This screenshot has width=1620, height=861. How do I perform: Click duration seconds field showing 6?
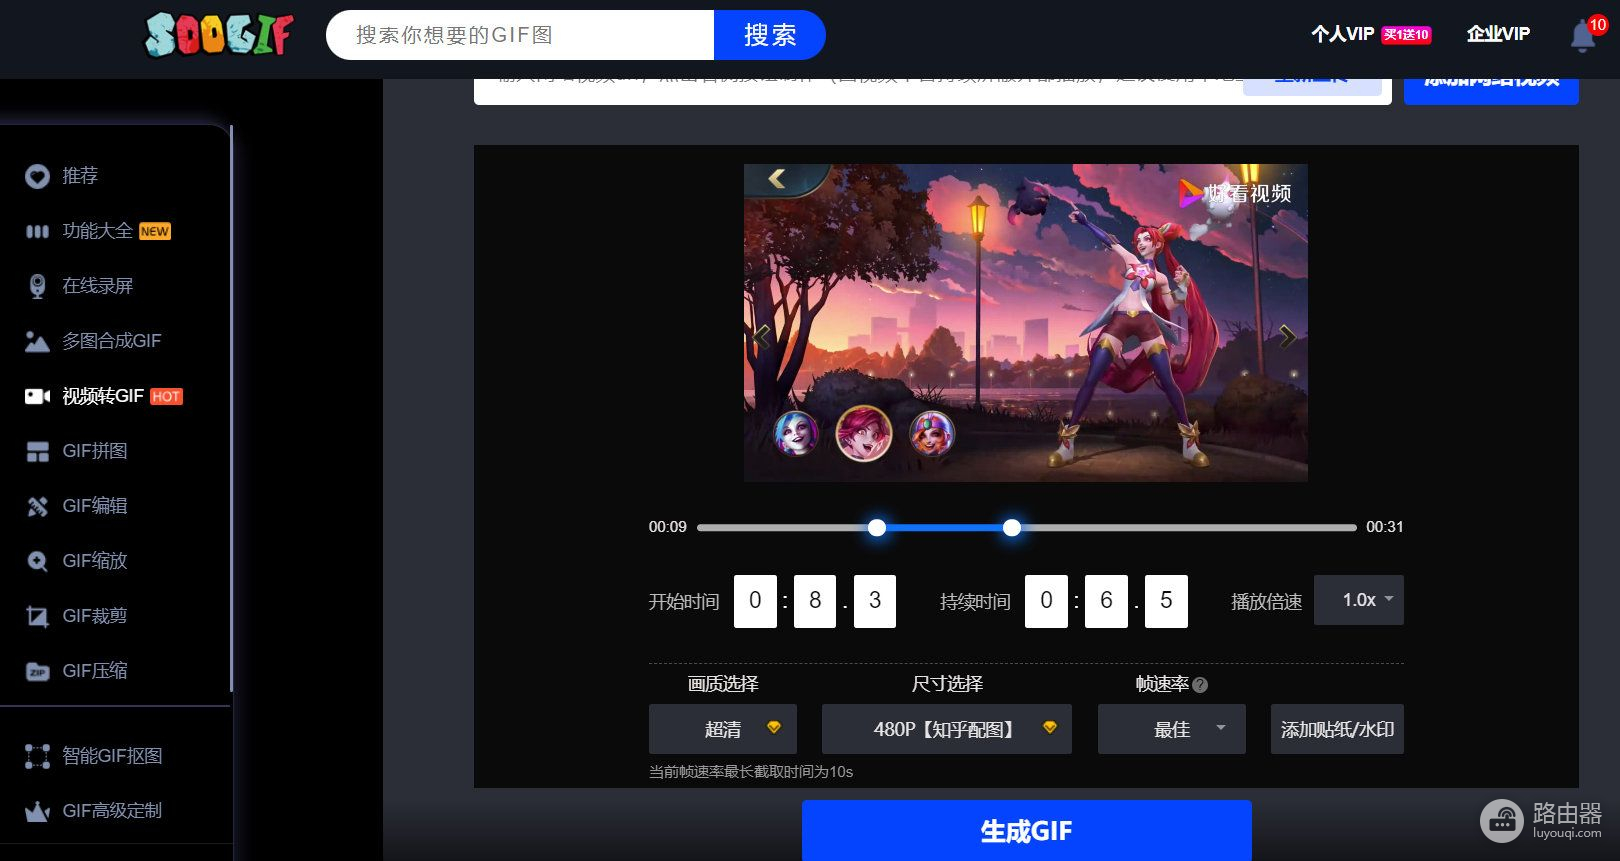1106,601
